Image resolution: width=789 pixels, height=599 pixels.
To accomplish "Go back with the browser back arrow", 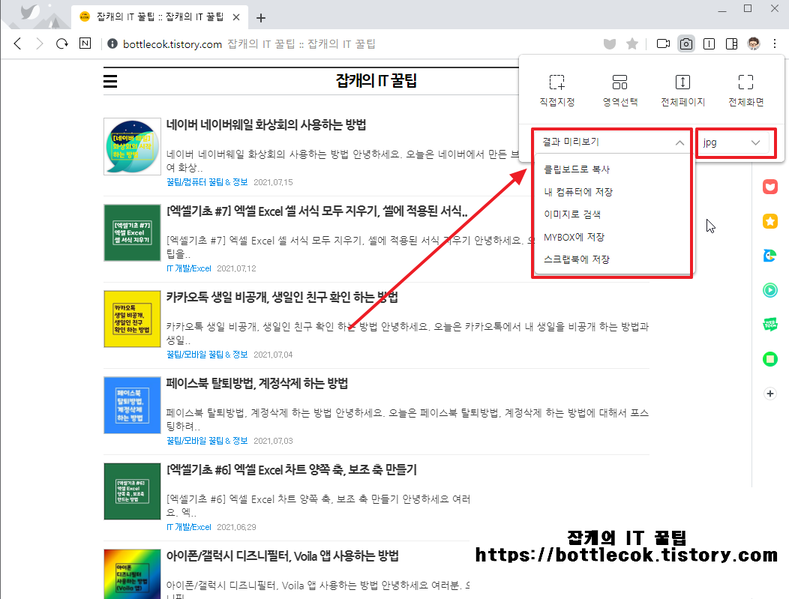I will tap(18, 44).
